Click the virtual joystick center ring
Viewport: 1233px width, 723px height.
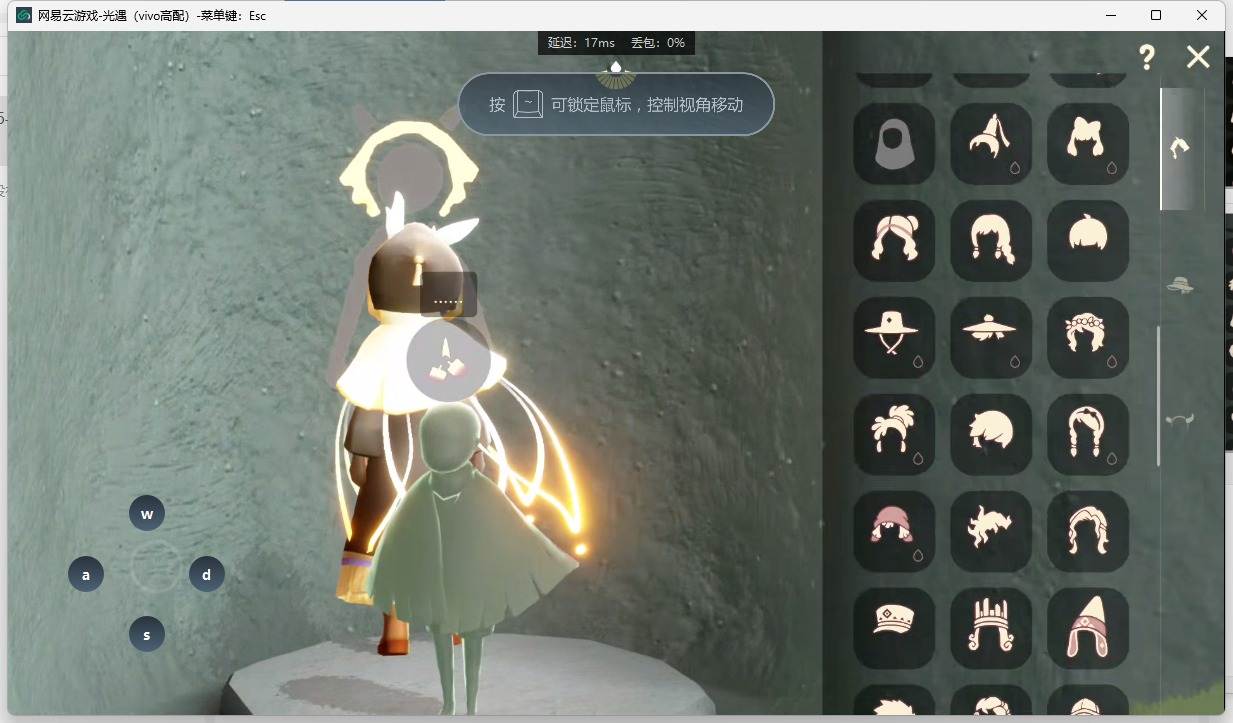tap(155, 566)
